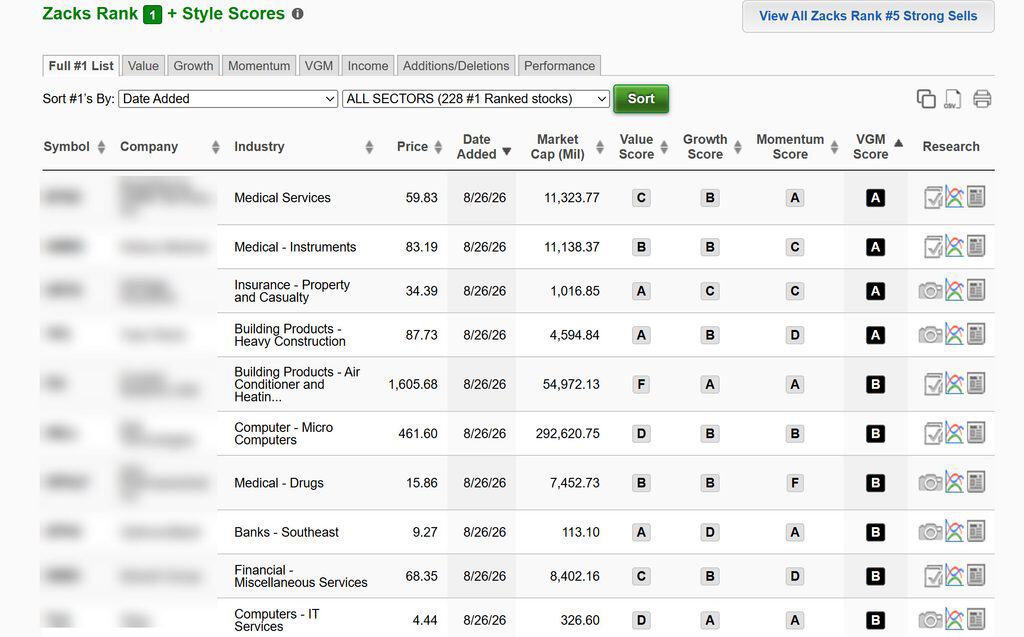
Task: Open the document icon for Medical Services
Action: click(x=976, y=197)
